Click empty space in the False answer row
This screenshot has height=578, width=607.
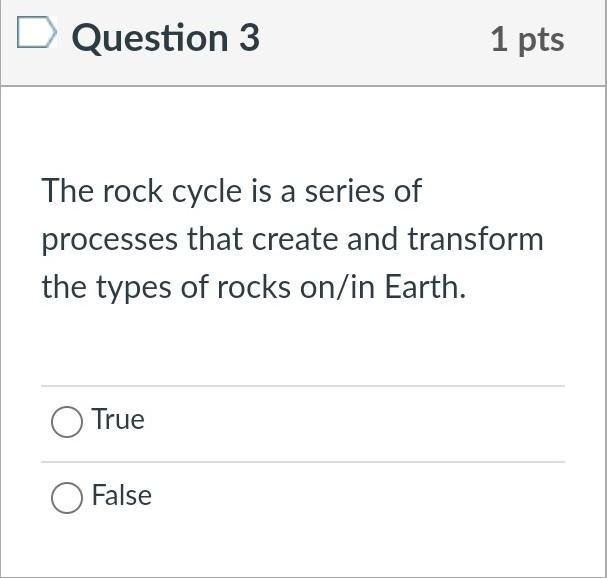point(350,497)
